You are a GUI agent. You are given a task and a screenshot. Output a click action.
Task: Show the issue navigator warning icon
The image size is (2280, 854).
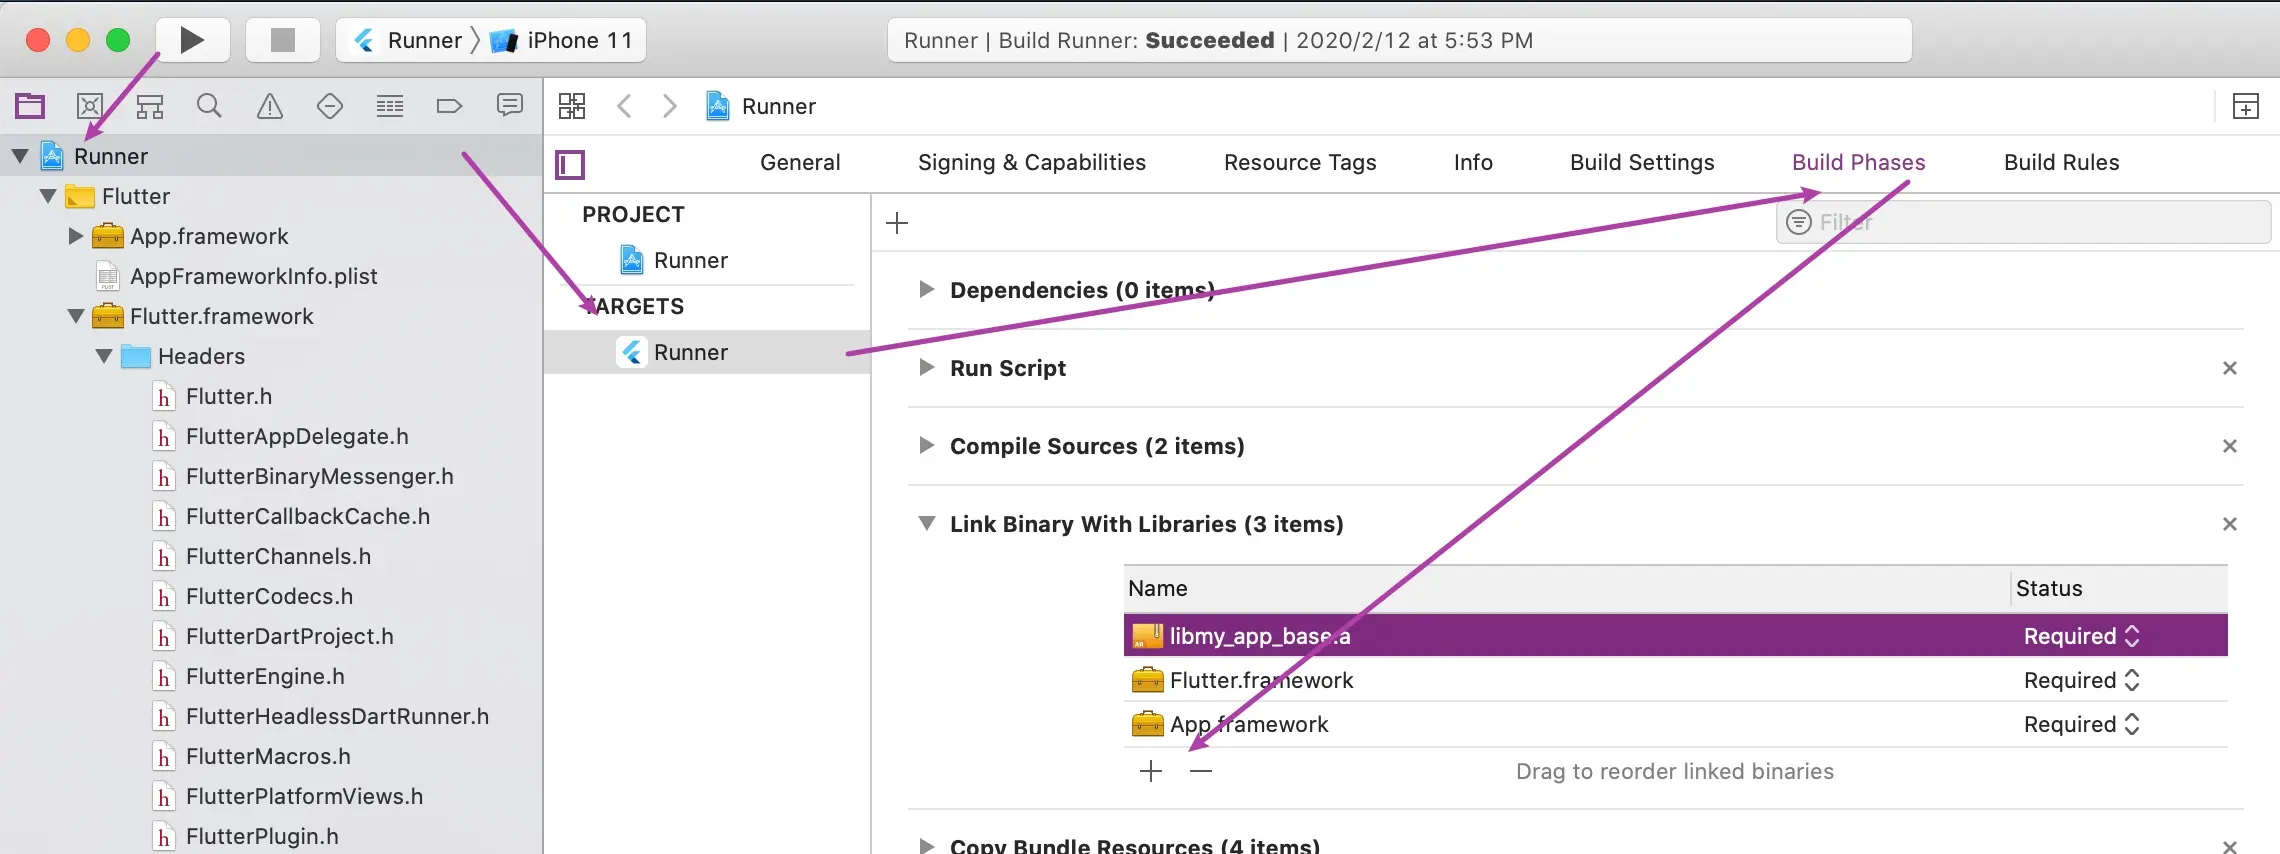(270, 106)
